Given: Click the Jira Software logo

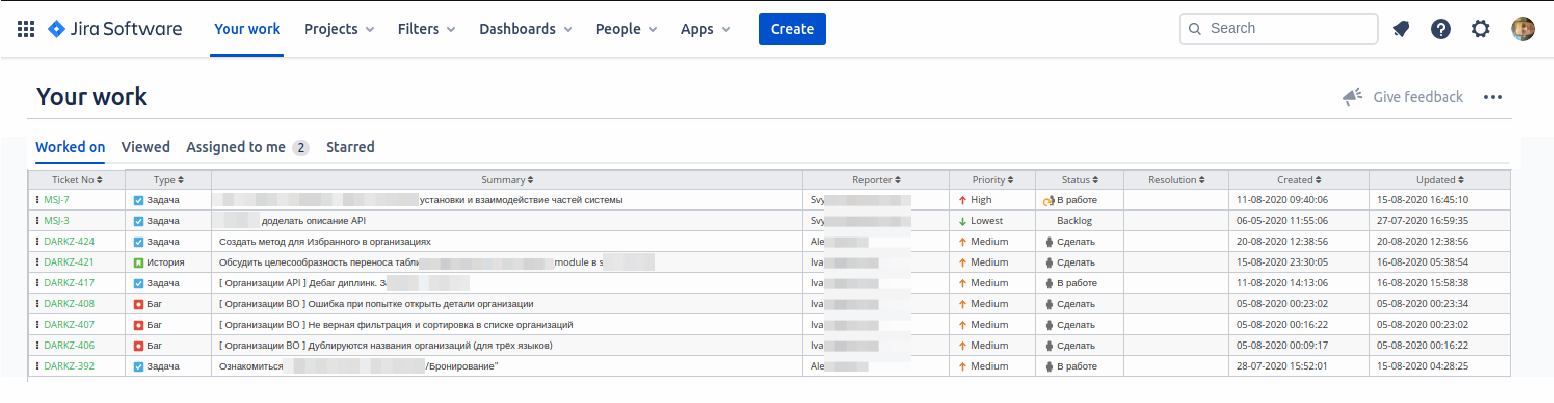Looking at the screenshot, I should tap(115, 29).
